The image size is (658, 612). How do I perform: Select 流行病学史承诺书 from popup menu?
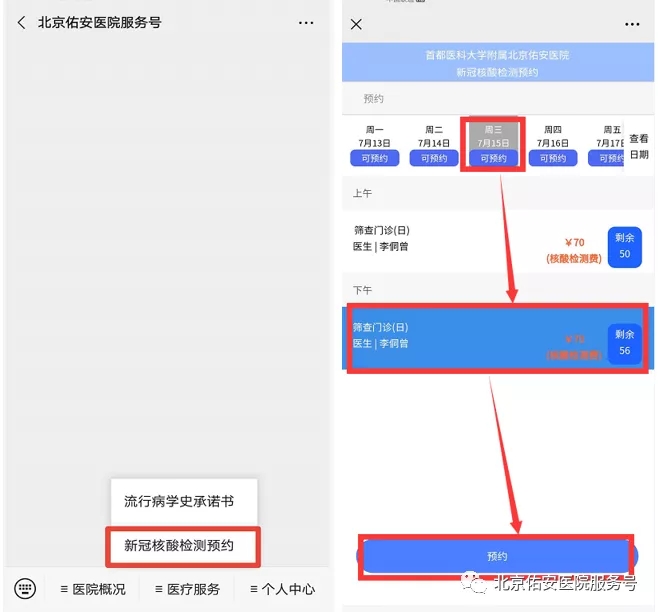click(x=184, y=501)
